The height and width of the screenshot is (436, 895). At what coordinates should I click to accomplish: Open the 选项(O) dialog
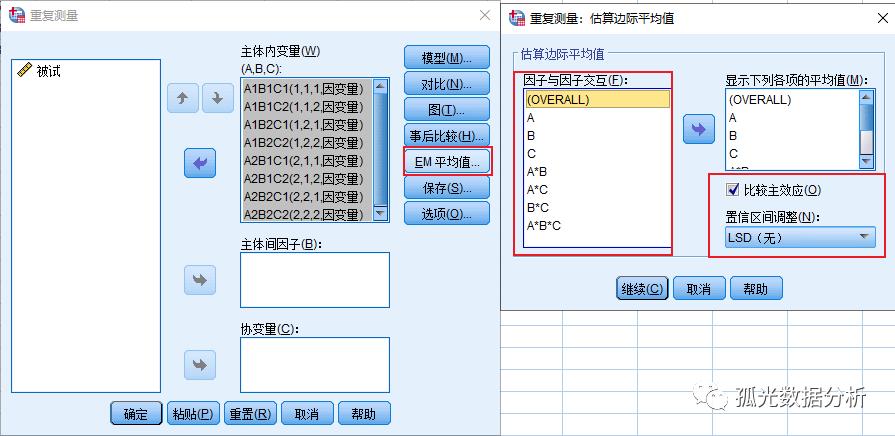tap(447, 213)
